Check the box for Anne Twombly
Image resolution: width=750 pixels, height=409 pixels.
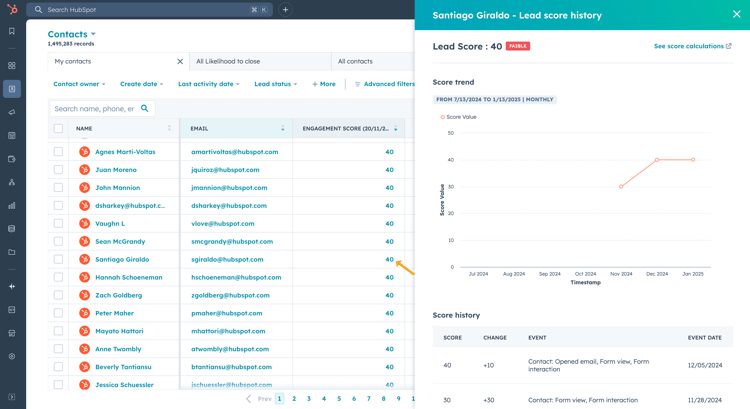58,349
